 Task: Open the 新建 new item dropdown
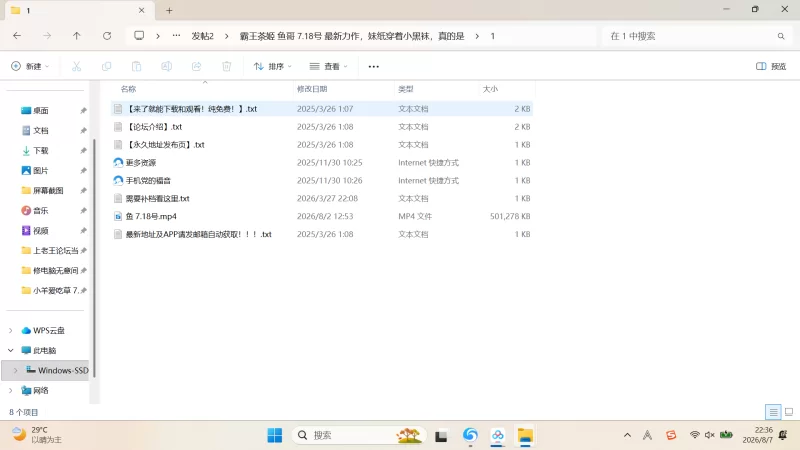click(x=30, y=66)
